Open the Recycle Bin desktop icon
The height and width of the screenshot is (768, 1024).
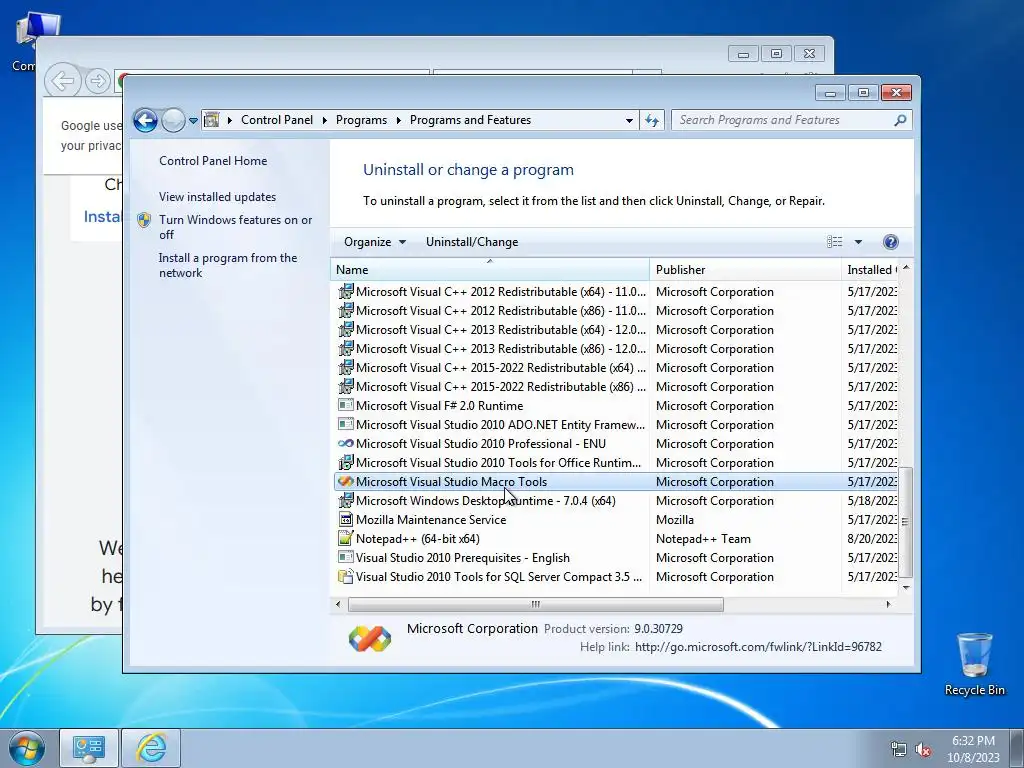click(x=974, y=664)
